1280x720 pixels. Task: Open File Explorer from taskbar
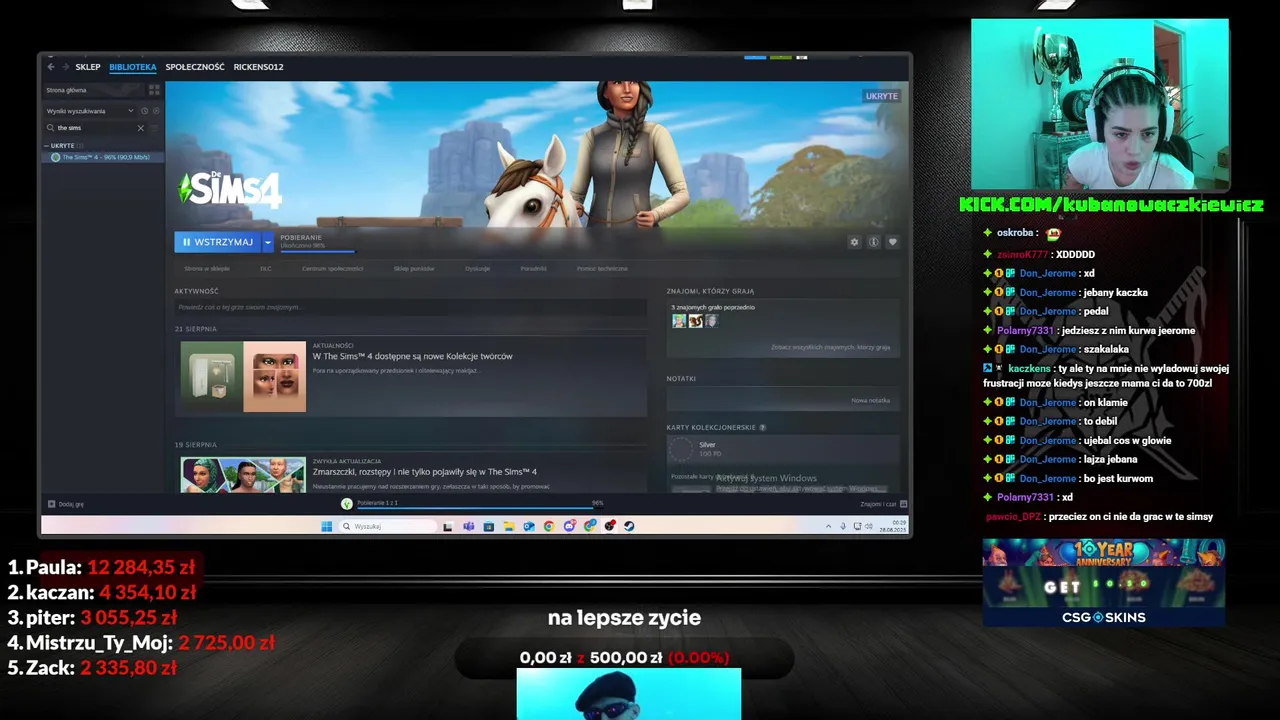click(509, 526)
